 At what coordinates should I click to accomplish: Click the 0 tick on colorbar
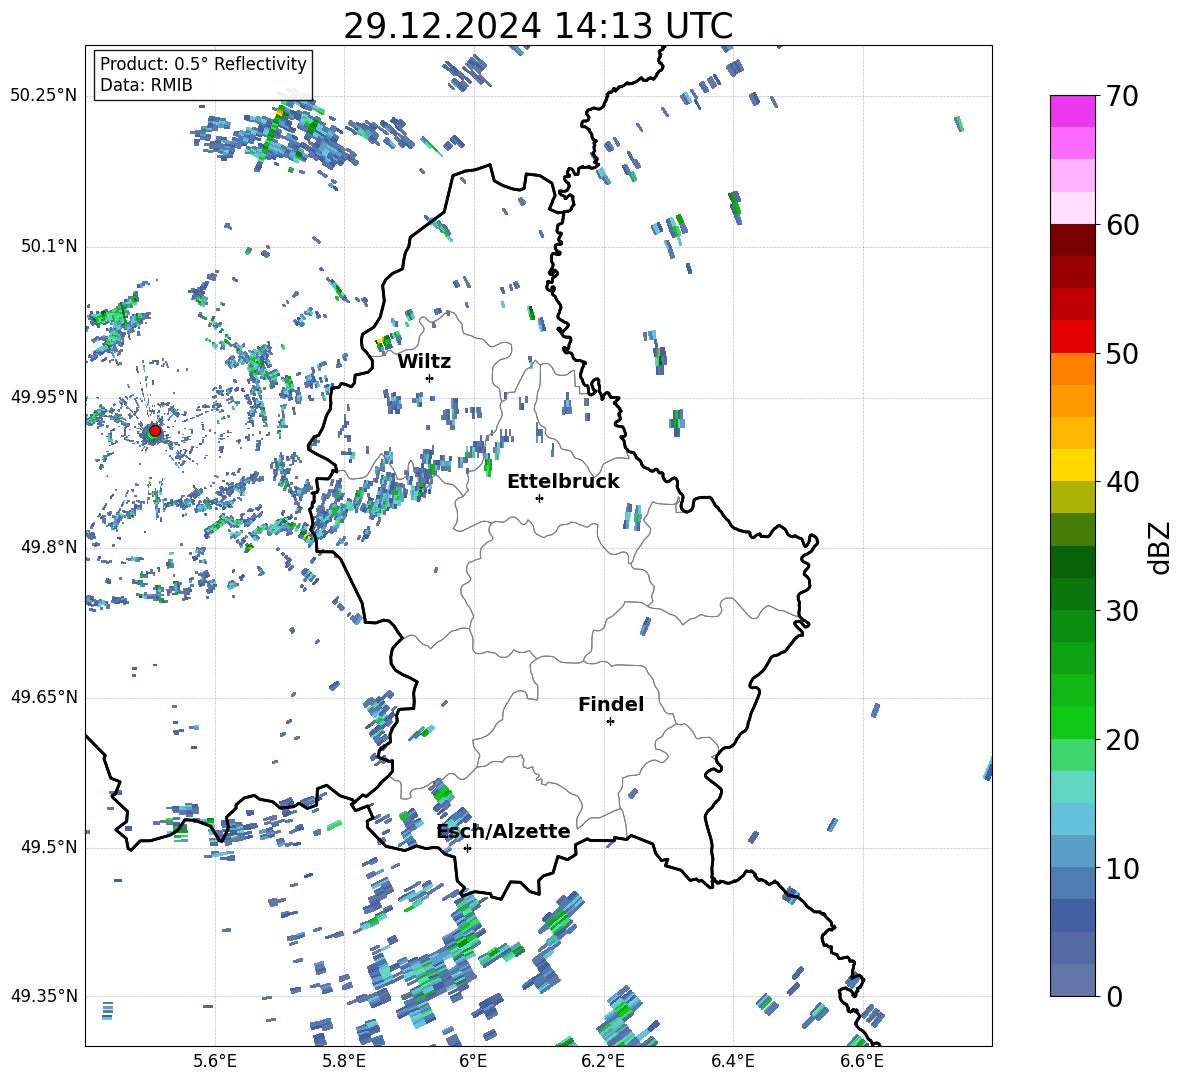[x=1115, y=996]
